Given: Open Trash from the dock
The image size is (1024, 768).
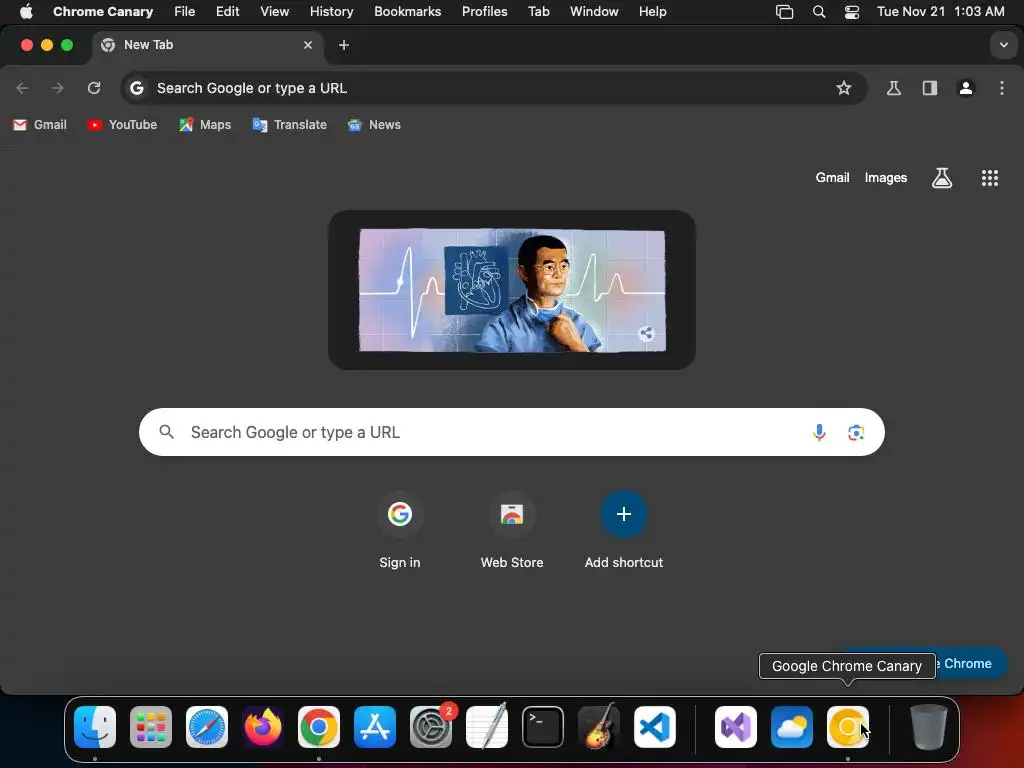Looking at the screenshot, I should point(929,727).
